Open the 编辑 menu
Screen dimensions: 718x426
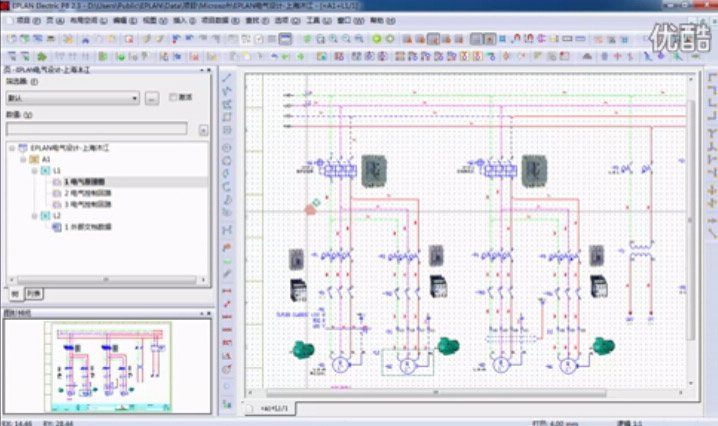coord(125,21)
